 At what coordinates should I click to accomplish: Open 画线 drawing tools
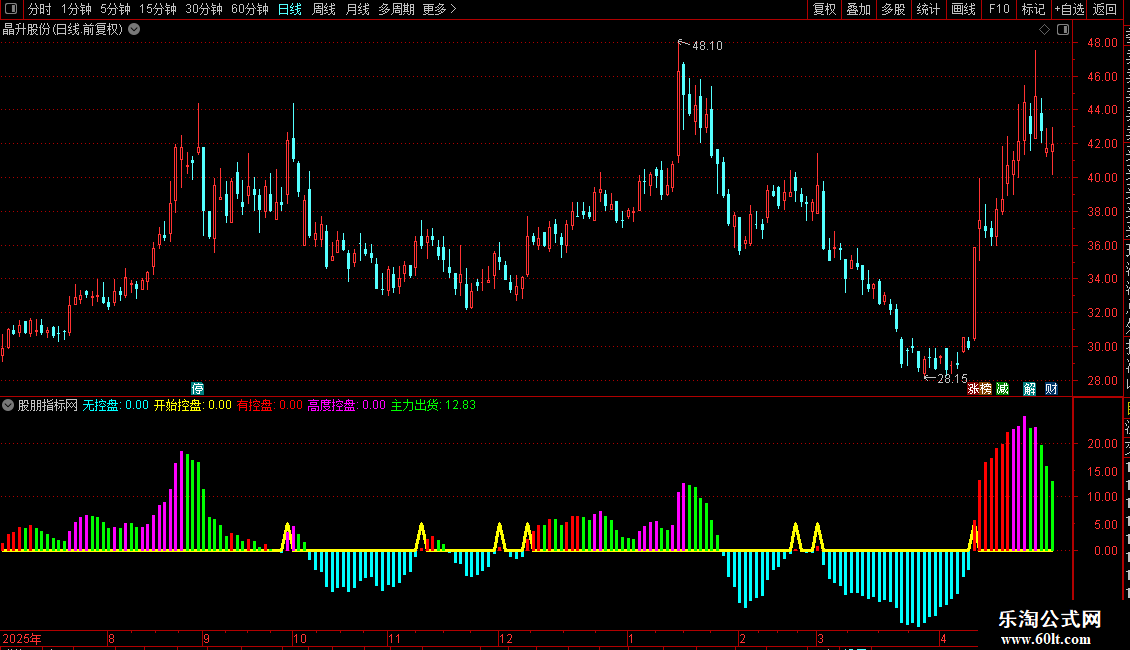click(x=963, y=9)
